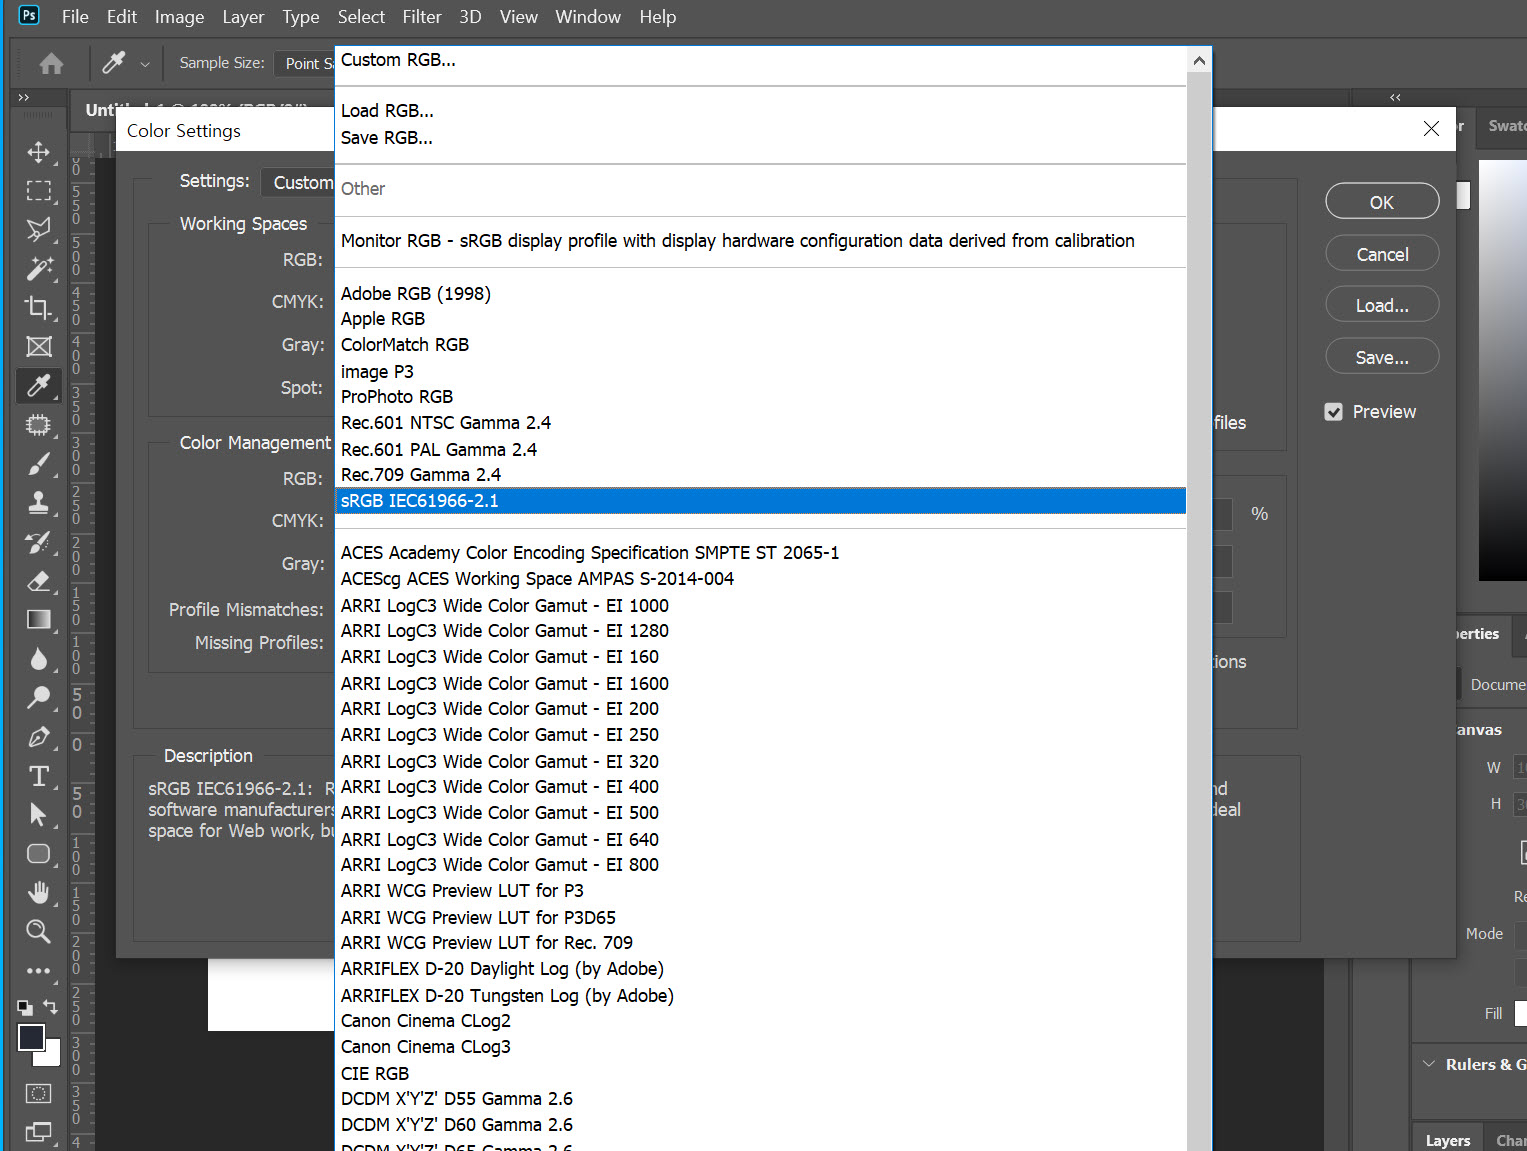Open the File menu
The height and width of the screenshot is (1151, 1527).
[x=75, y=17]
